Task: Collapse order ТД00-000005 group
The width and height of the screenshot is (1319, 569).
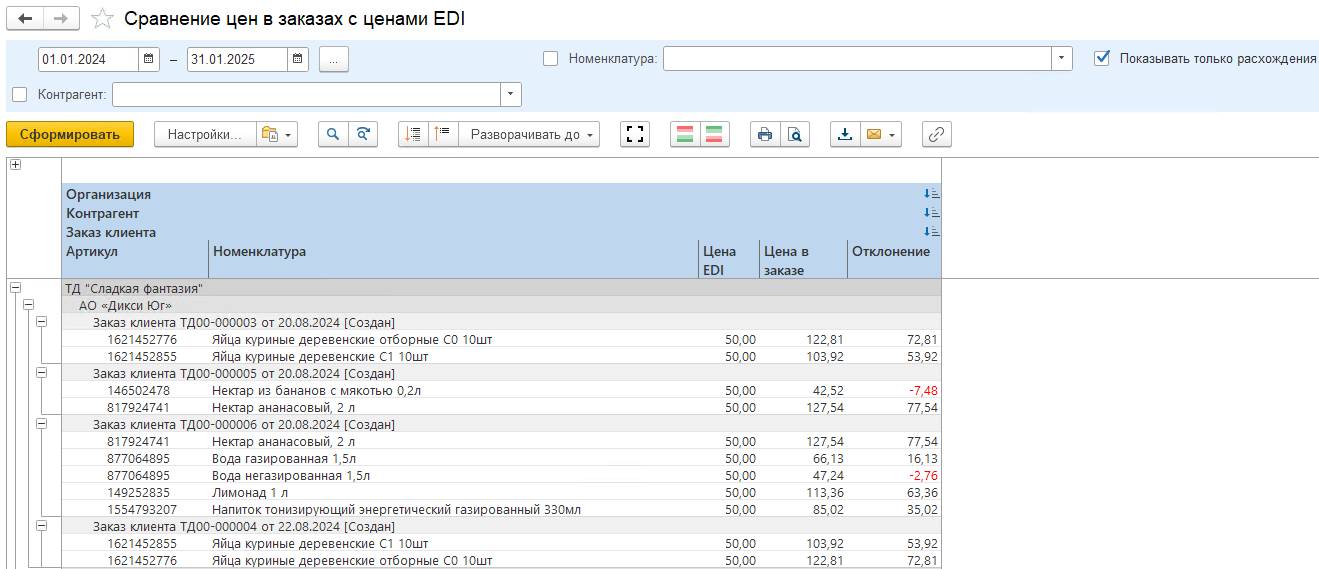Action: click(x=42, y=372)
